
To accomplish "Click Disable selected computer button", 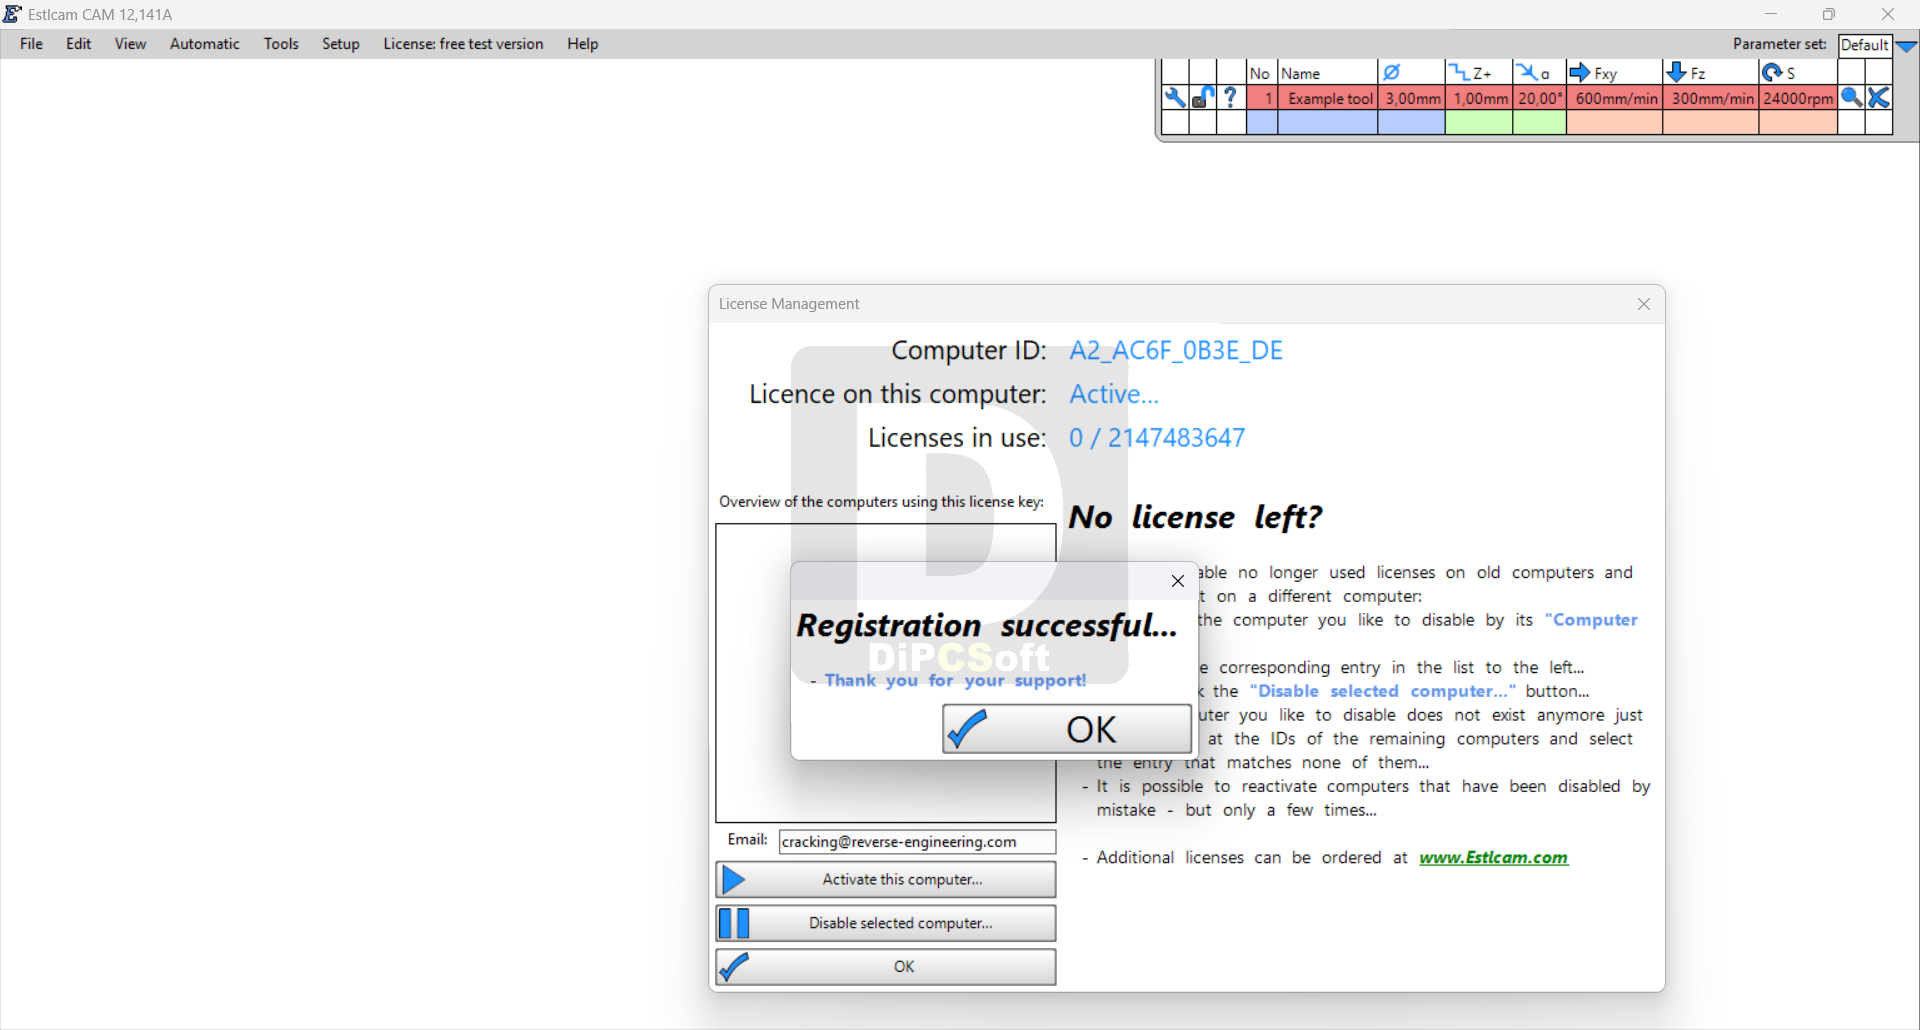I will [885, 923].
